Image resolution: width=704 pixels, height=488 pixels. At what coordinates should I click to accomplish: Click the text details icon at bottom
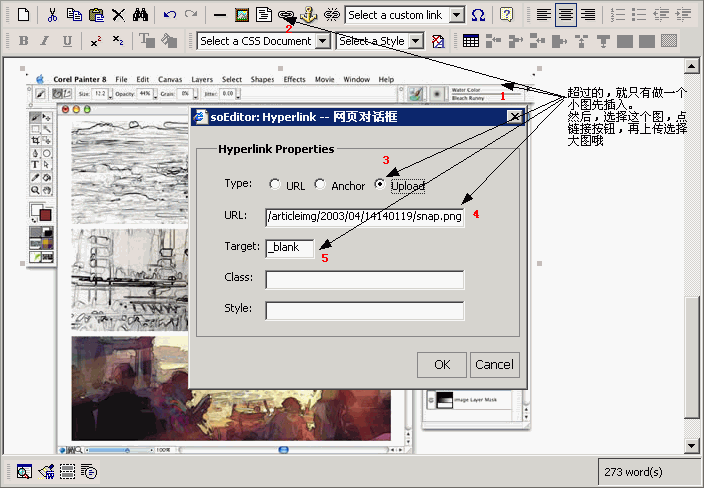[89, 471]
